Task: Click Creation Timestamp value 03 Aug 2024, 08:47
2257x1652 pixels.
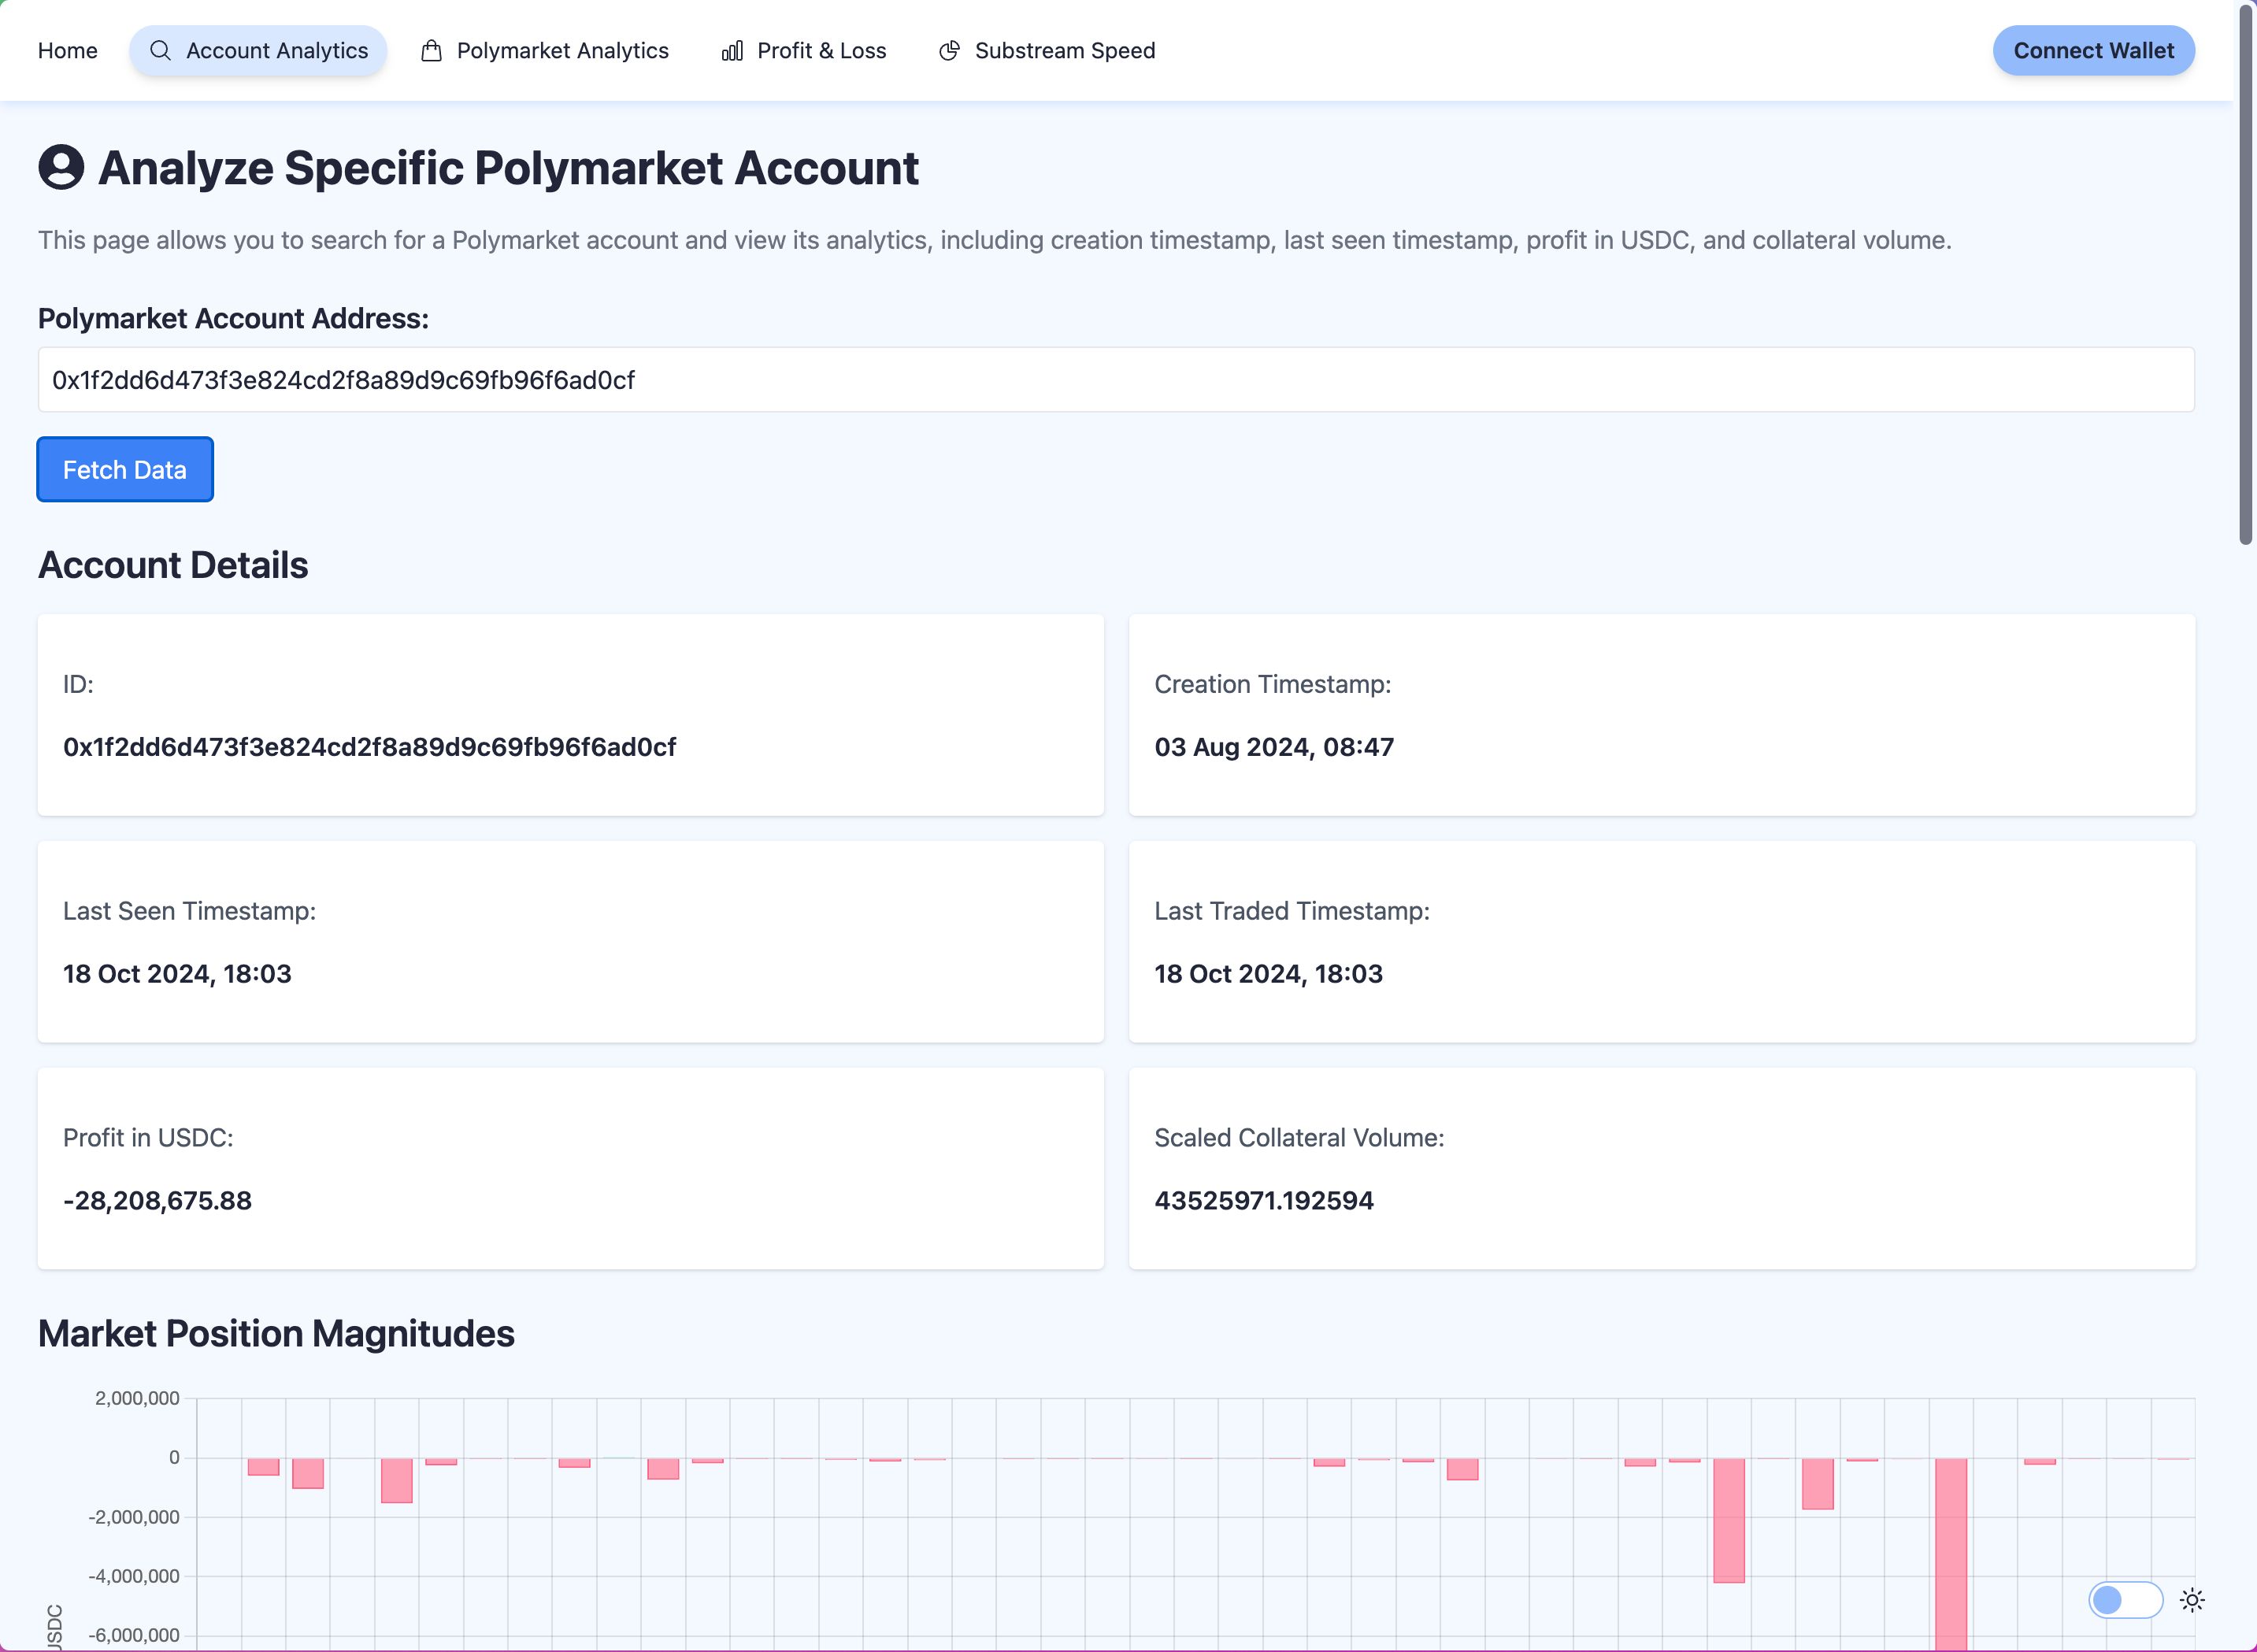Action: click(x=1273, y=747)
